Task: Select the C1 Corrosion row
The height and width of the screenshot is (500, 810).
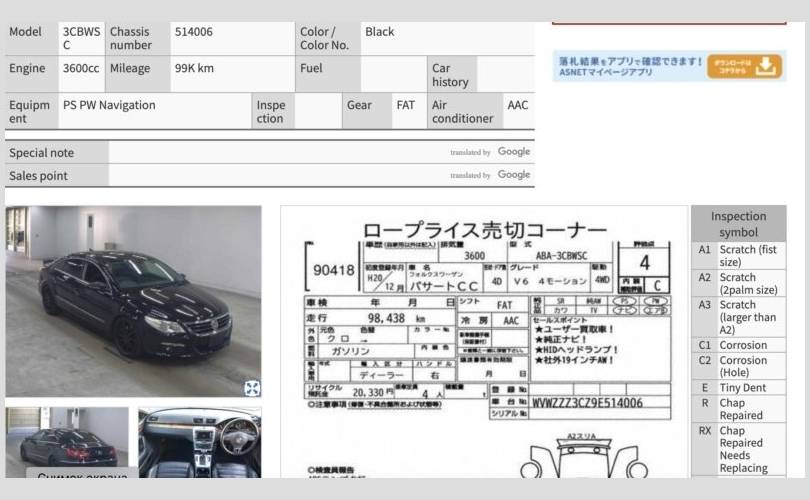Action: pyautogui.click(x=738, y=345)
